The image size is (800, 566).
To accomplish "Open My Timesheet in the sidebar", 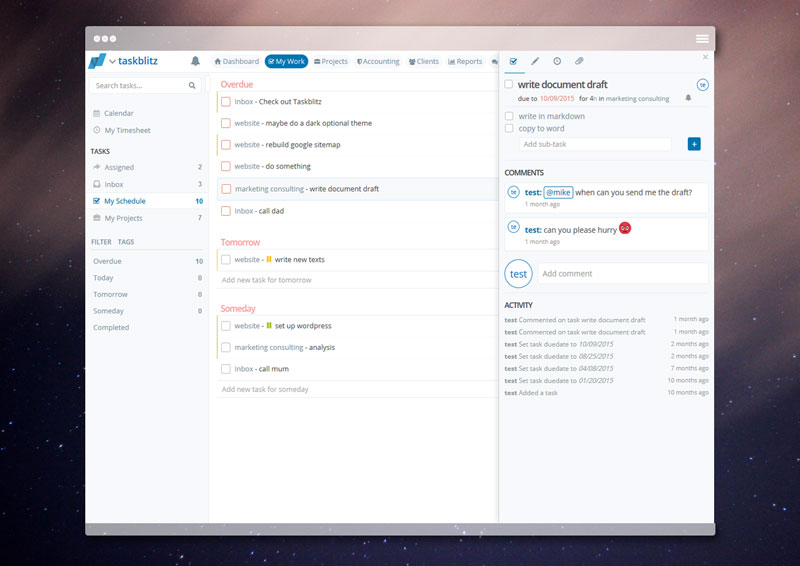I will click(122, 131).
